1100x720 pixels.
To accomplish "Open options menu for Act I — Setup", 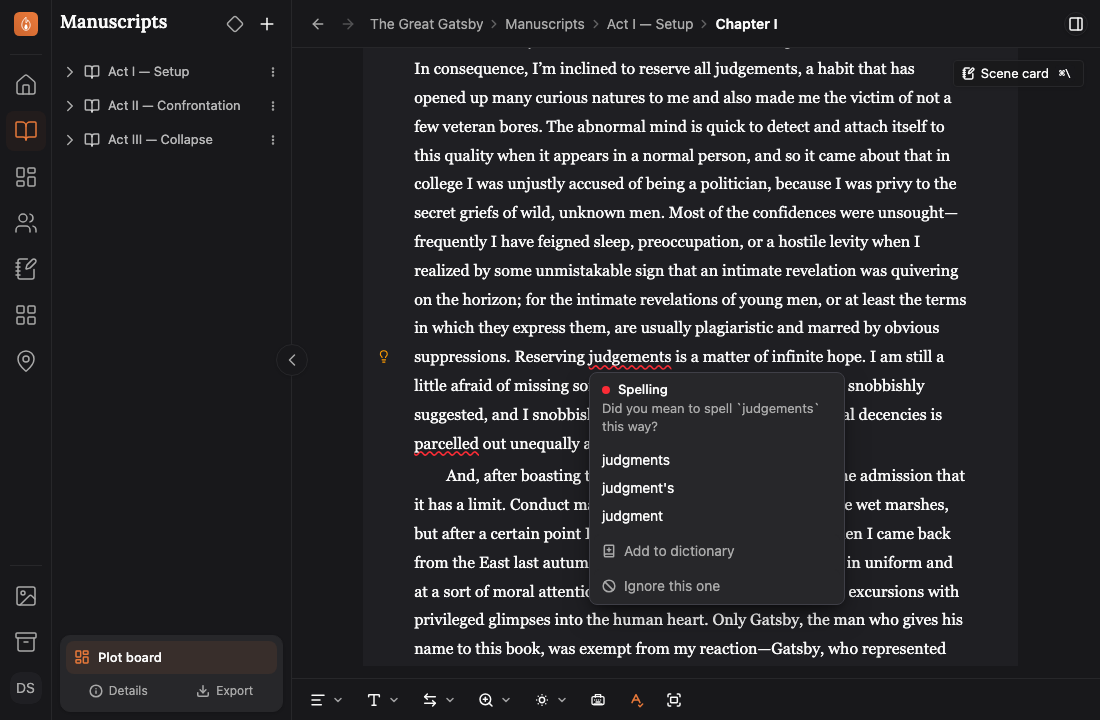I will click(x=273, y=72).
